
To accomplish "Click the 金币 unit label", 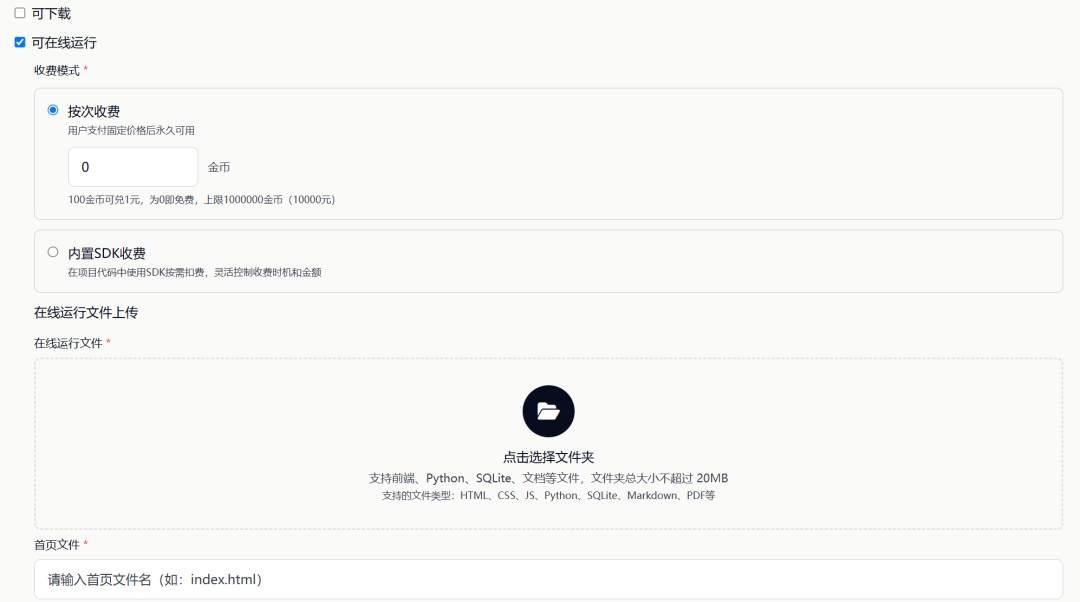I will pyautogui.click(x=219, y=167).
